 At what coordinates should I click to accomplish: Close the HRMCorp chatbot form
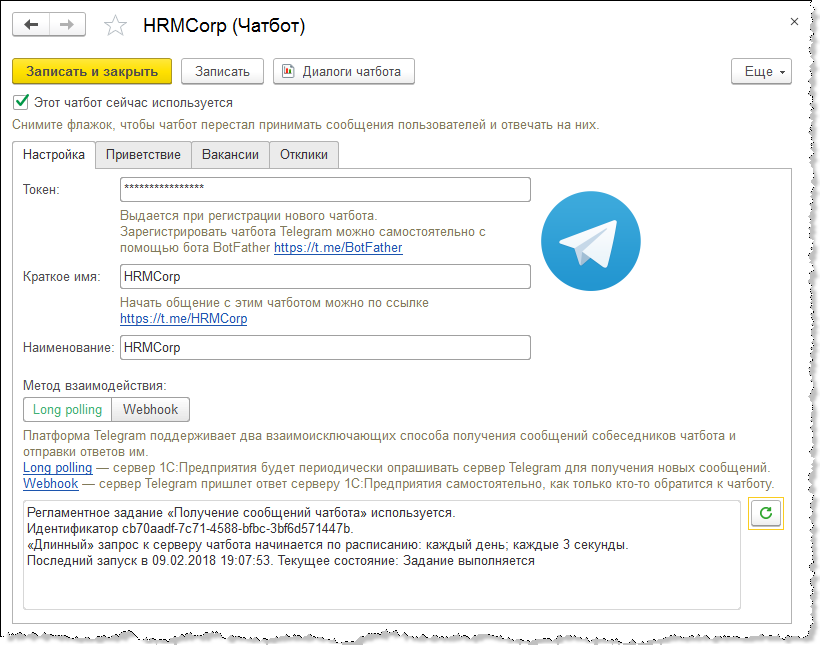[794, 21]
